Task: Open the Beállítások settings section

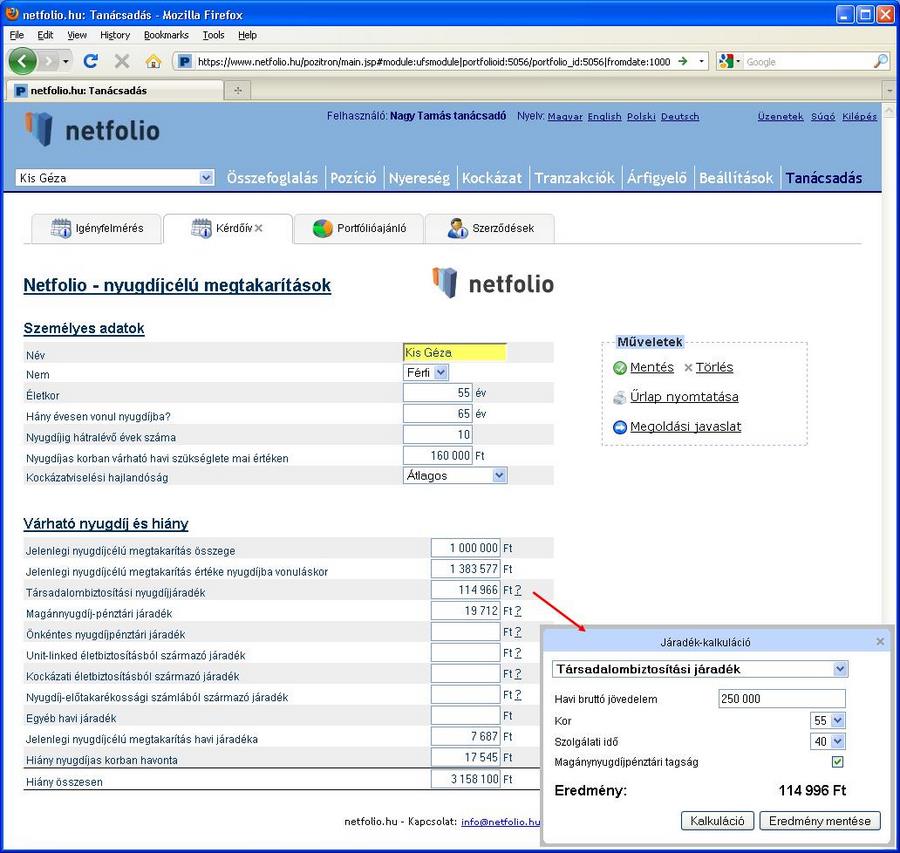Action: click(736, 178)
